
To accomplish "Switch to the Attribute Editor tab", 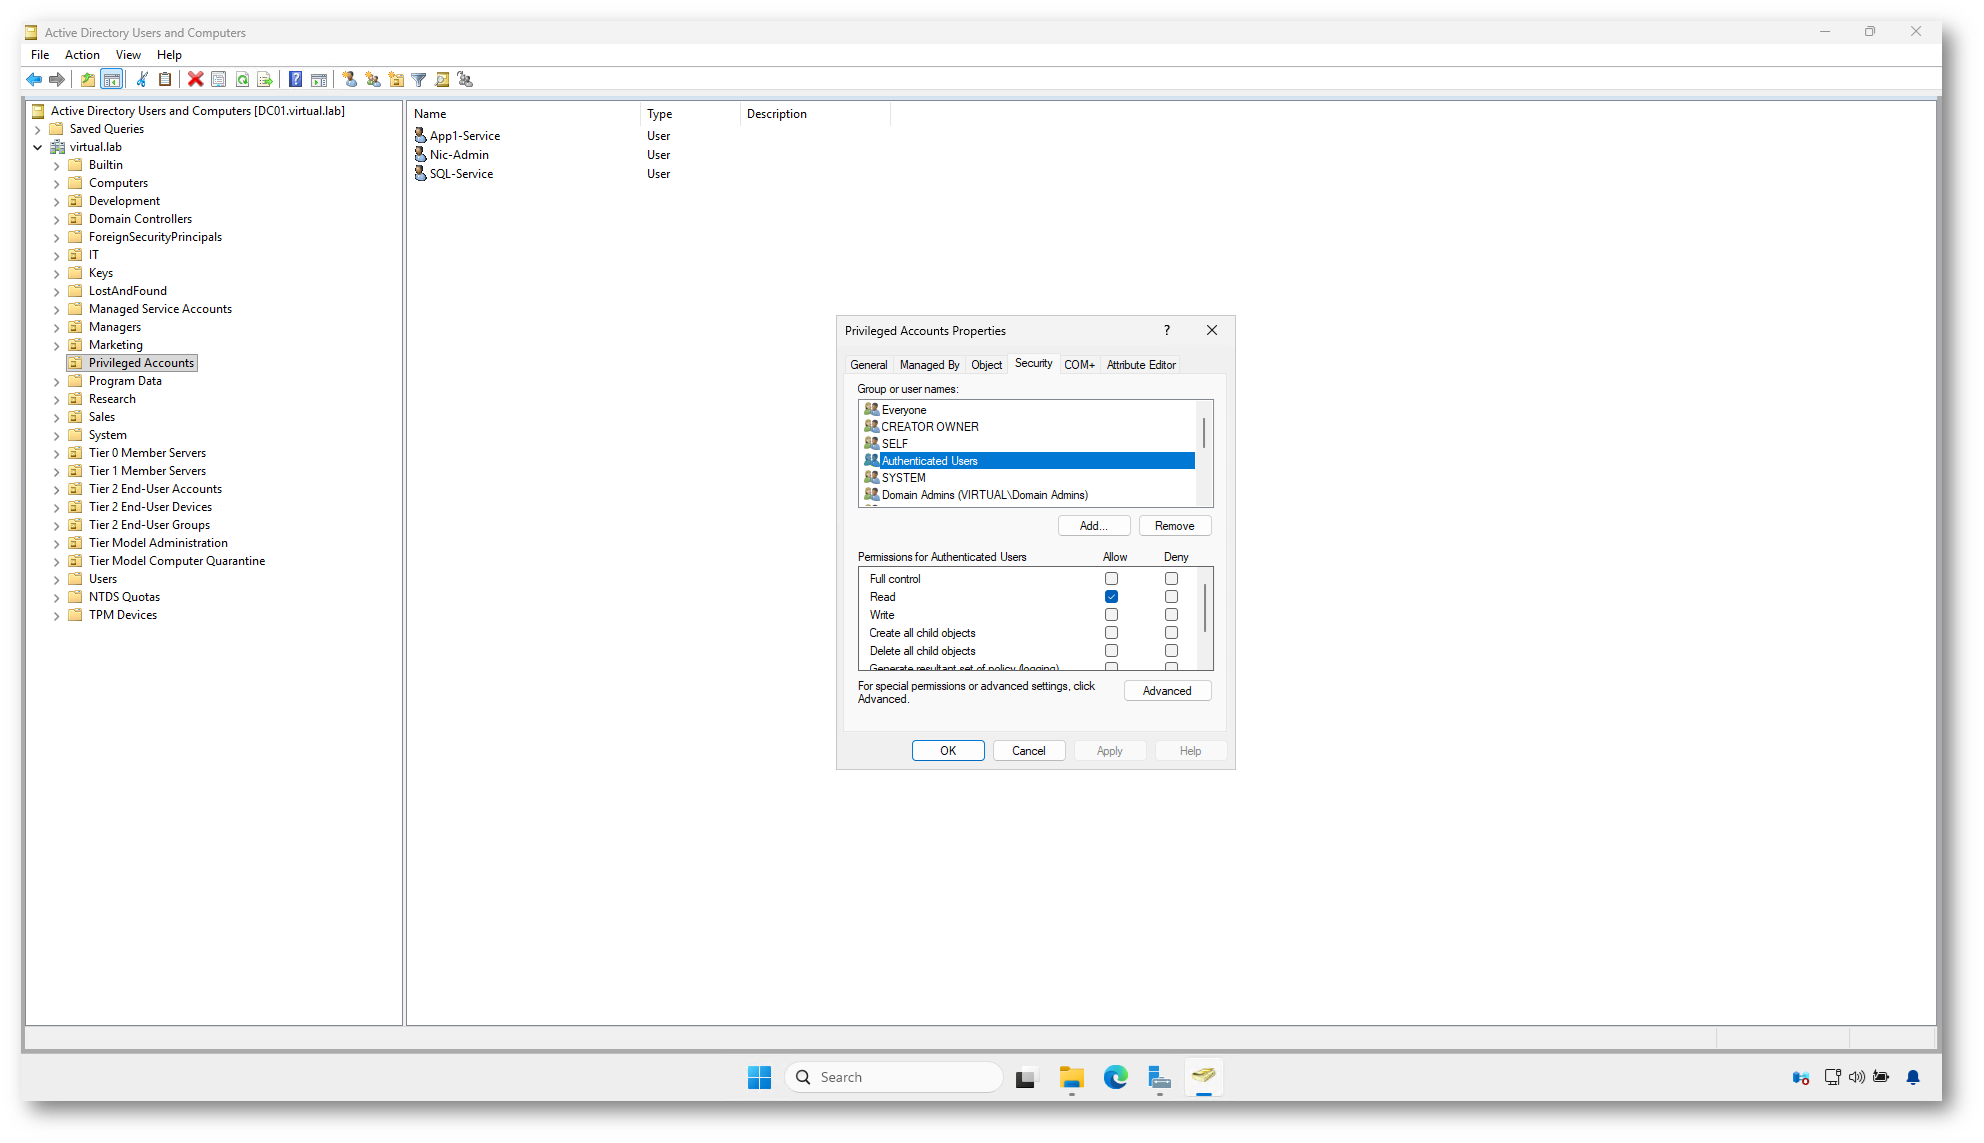I will click(x=1141, y=365).
